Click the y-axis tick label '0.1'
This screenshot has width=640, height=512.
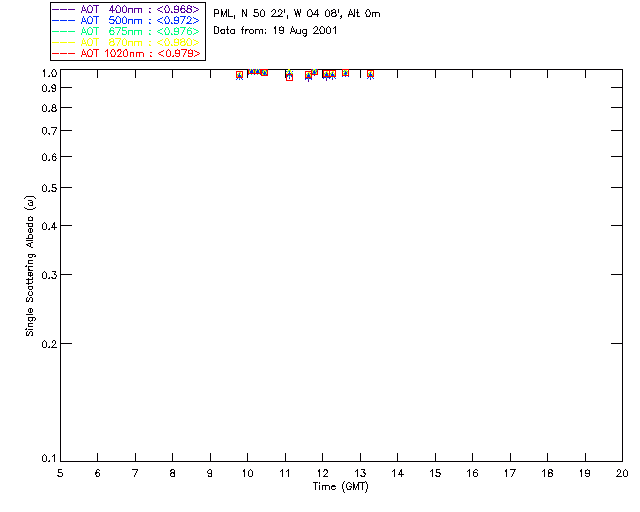pos(49,459)
